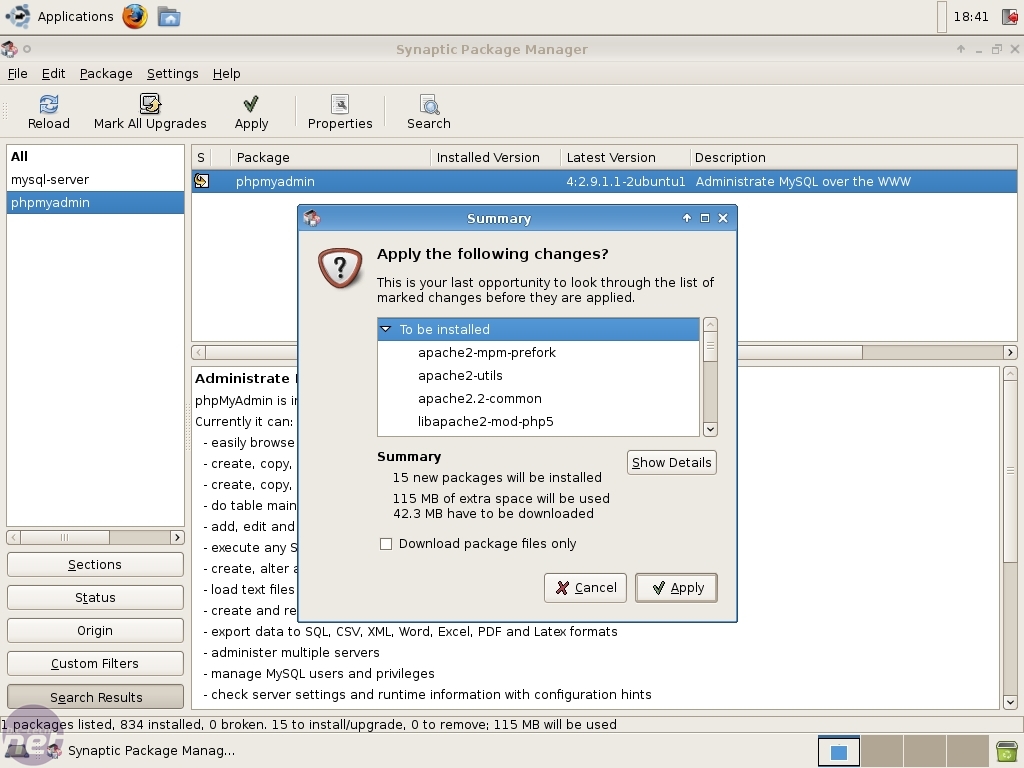Collapse the To be installed group
Viewport: 1024px width, 768px height.
pos(386,329)
